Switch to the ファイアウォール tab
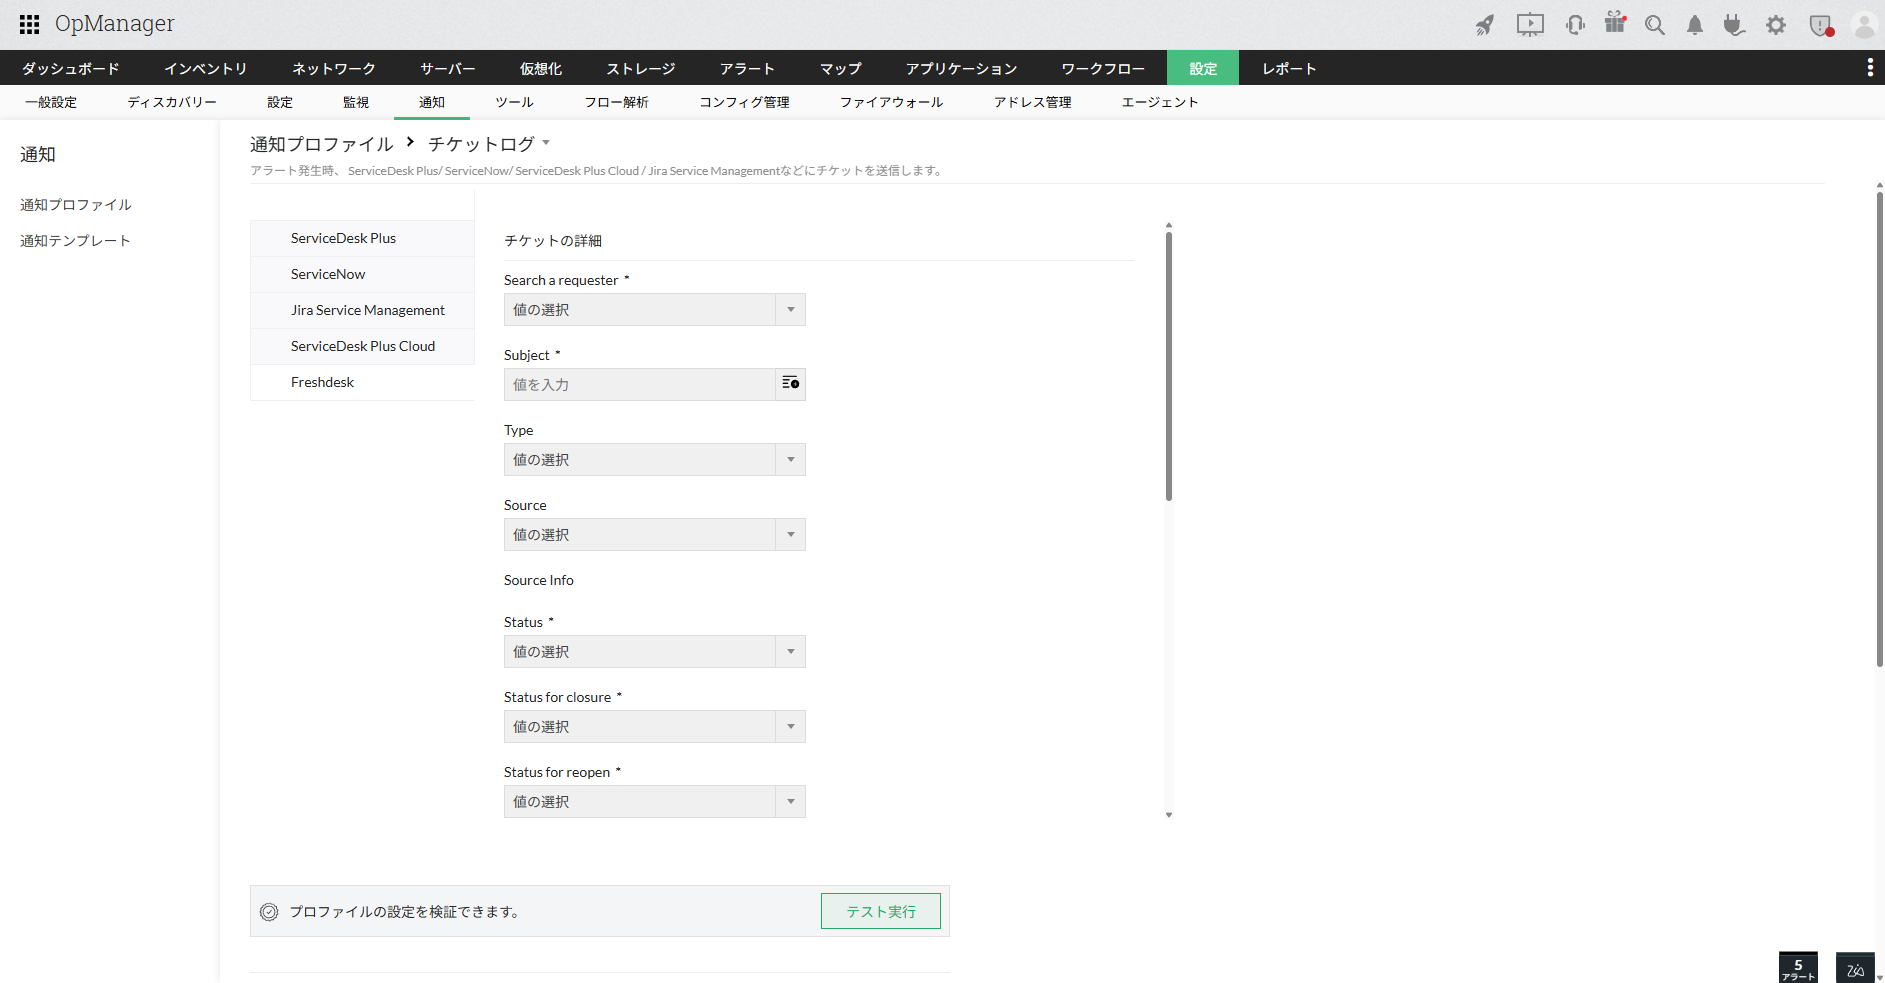1885x983 pixels. click(x=891, y=101)
